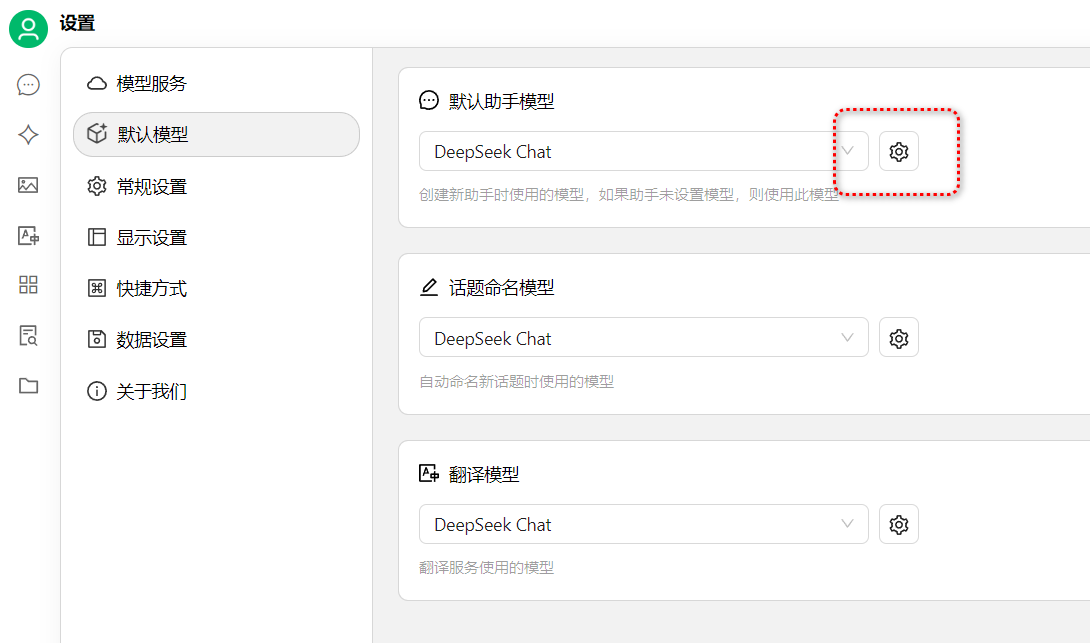Select the 模型服务 settings menu item
1090x643 pixels.
(151, 84)
